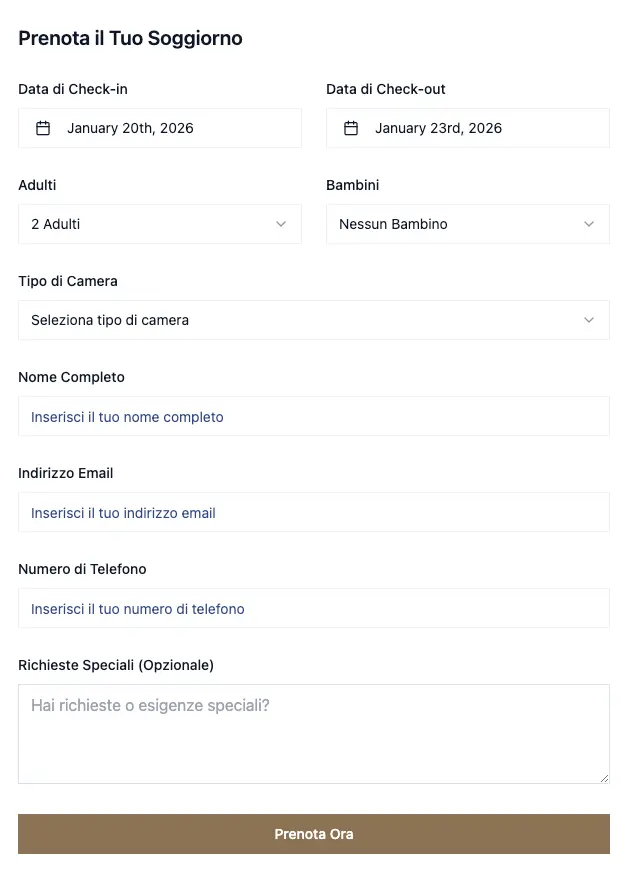The height and width of the screenshot is (871, 625).
Task: Click into the Indirizzo Email field
Action: tap(314, 512)
